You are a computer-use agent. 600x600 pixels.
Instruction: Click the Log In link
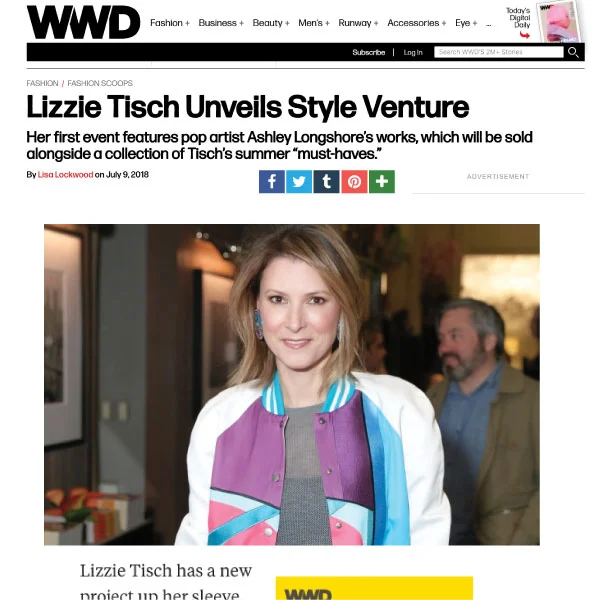413,52
